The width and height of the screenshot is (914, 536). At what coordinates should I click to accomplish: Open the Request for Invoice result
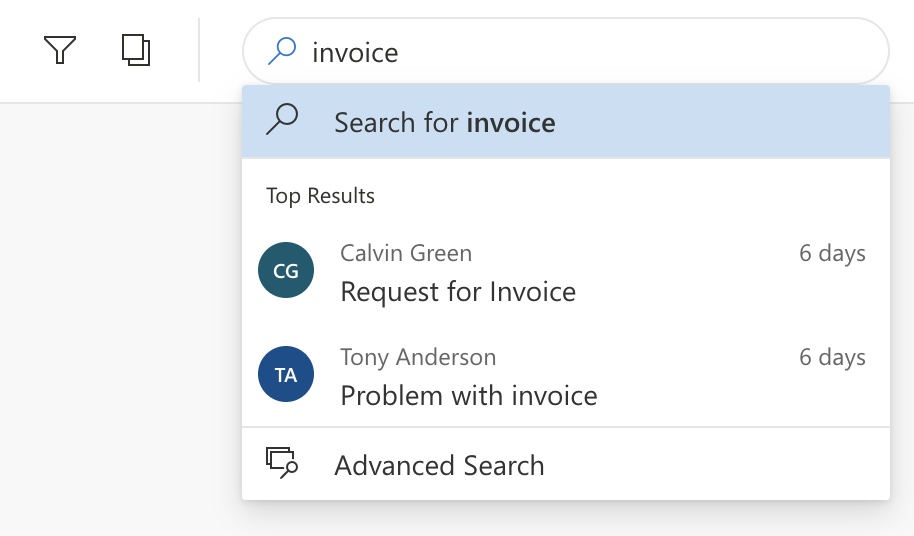[x=458, y=292]
